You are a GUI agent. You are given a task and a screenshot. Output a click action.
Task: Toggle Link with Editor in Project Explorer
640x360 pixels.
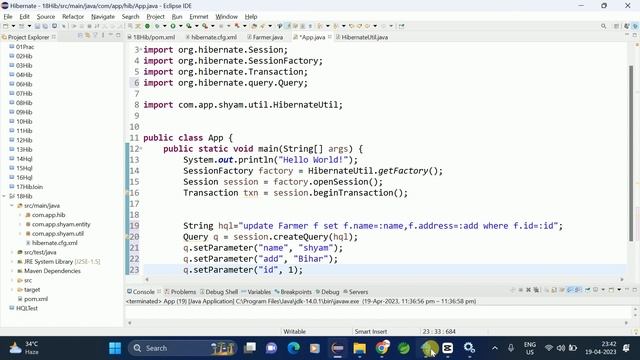pos(87,36)
